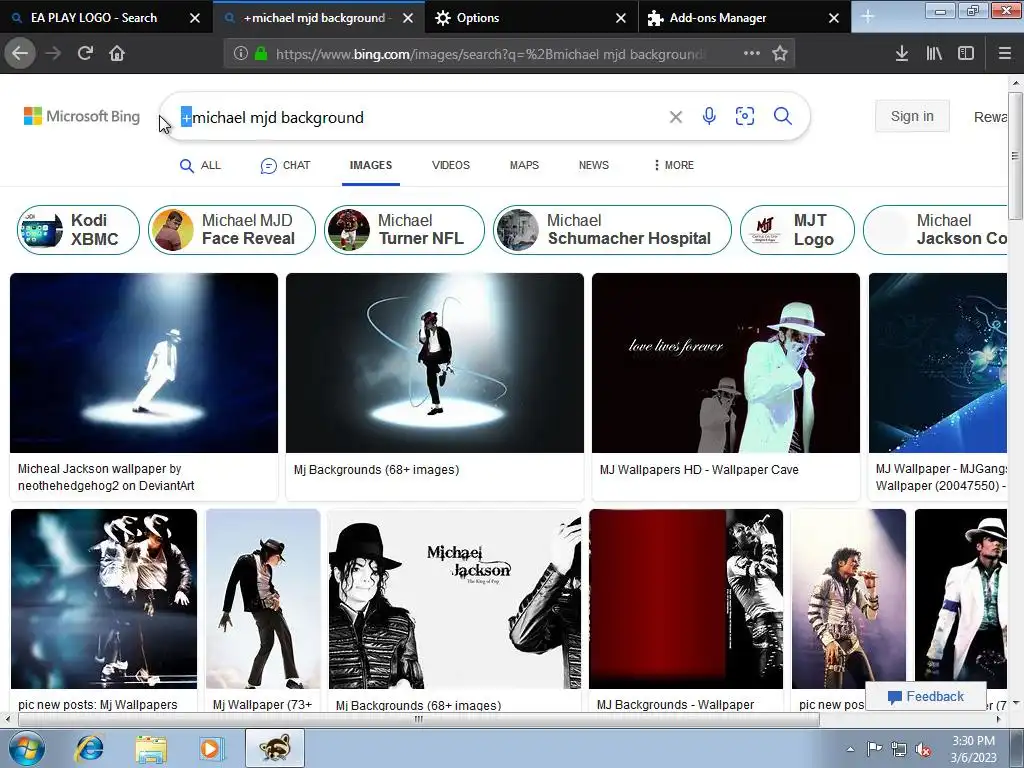Viewport: 1024px width, 768px height.
Task: Click MJ Wallpapers HD - Wallpaper Cave caption
Action: (699, 470)
